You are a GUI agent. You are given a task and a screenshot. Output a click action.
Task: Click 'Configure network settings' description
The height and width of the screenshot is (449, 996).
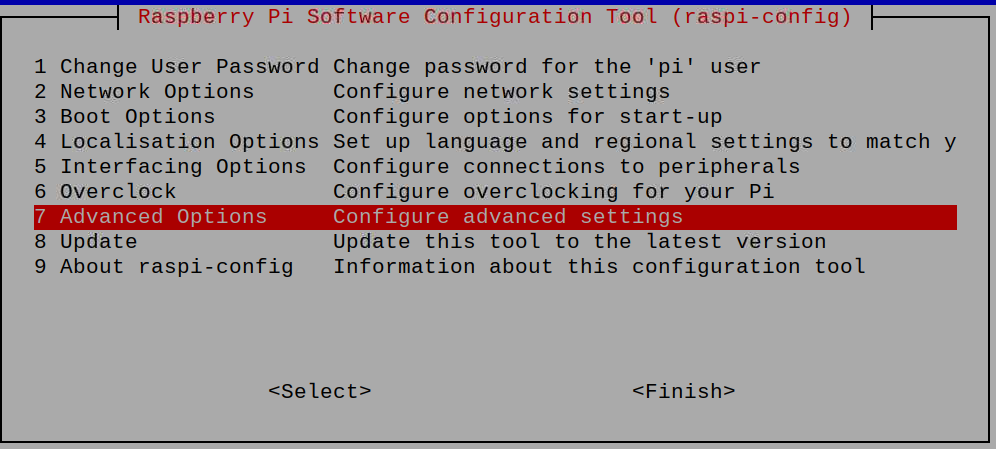coord(501,92)
